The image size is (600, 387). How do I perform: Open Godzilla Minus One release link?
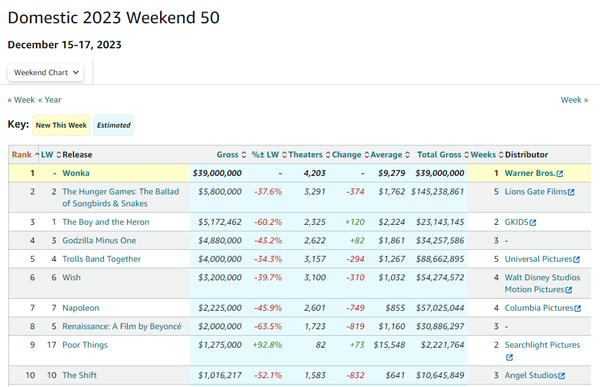coord(99,240)
